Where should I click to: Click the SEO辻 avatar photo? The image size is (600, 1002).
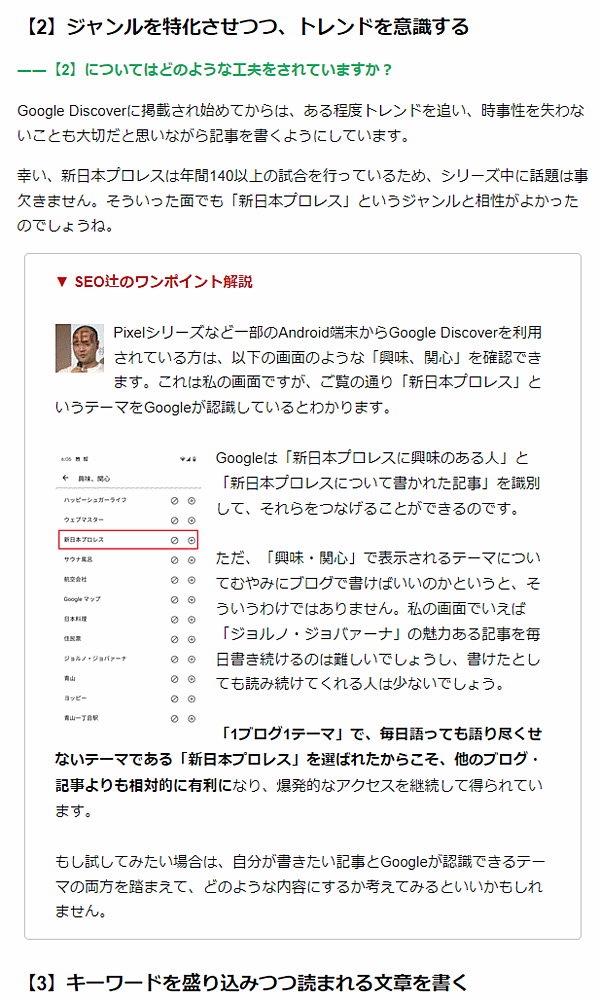click(x=79, y=348)
